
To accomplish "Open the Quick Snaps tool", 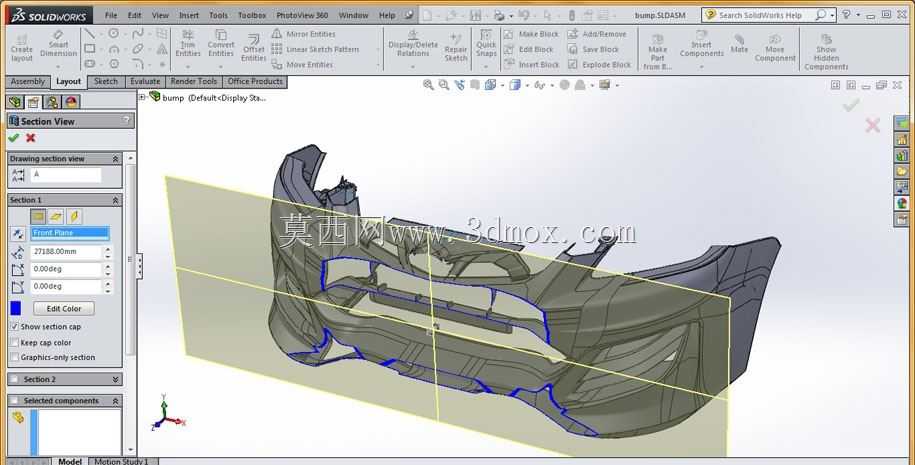I will pyautogui.click(x=486, y=44).
